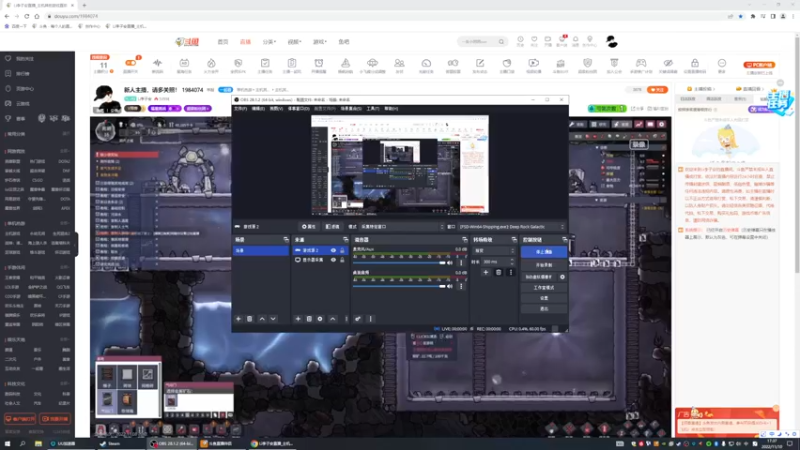Open desktop audio channel options dots

[461, 286]
